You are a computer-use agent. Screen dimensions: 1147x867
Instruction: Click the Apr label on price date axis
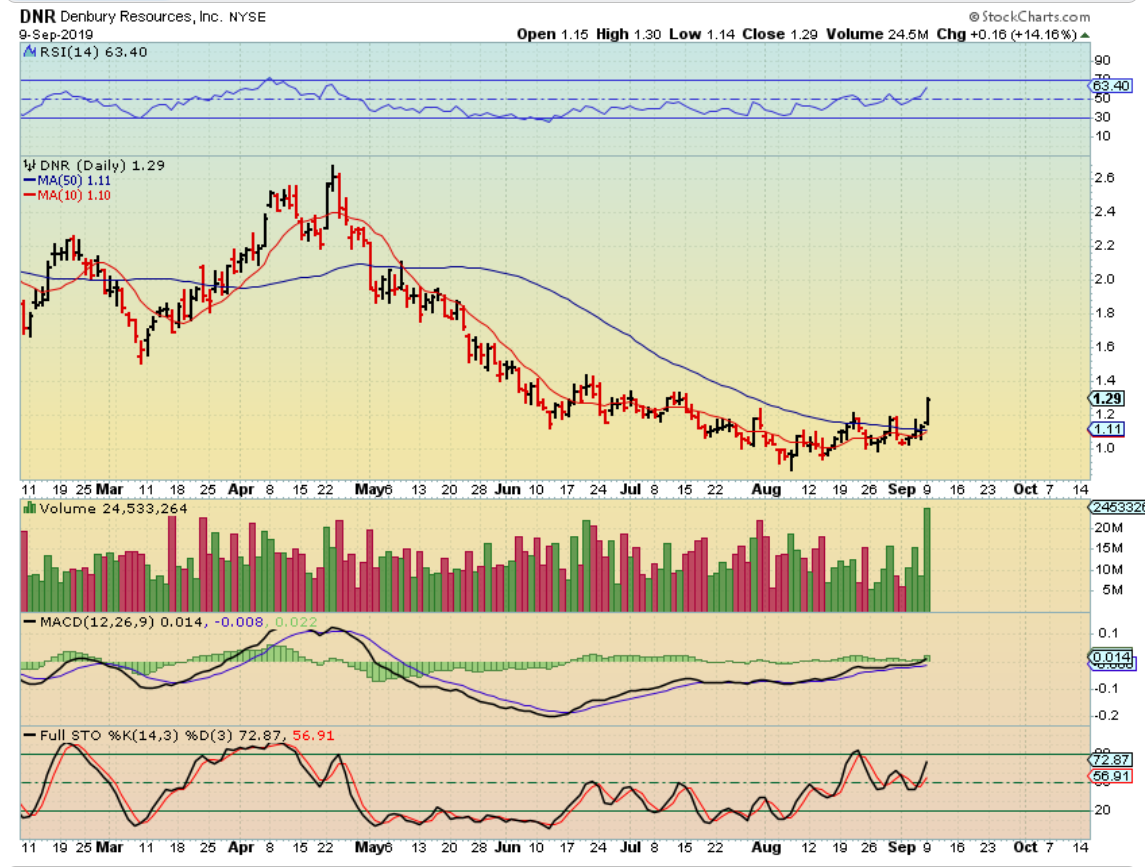pyautogui.click(x=241, y=489)
